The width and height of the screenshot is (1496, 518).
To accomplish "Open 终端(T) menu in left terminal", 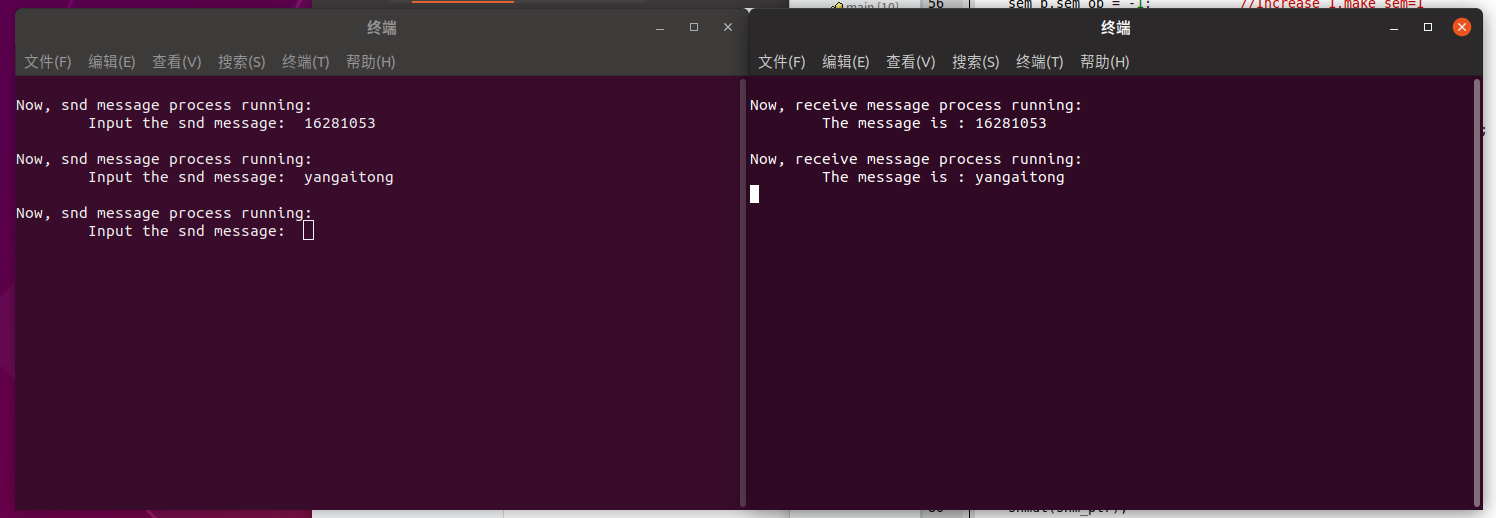I will [306, 62].
